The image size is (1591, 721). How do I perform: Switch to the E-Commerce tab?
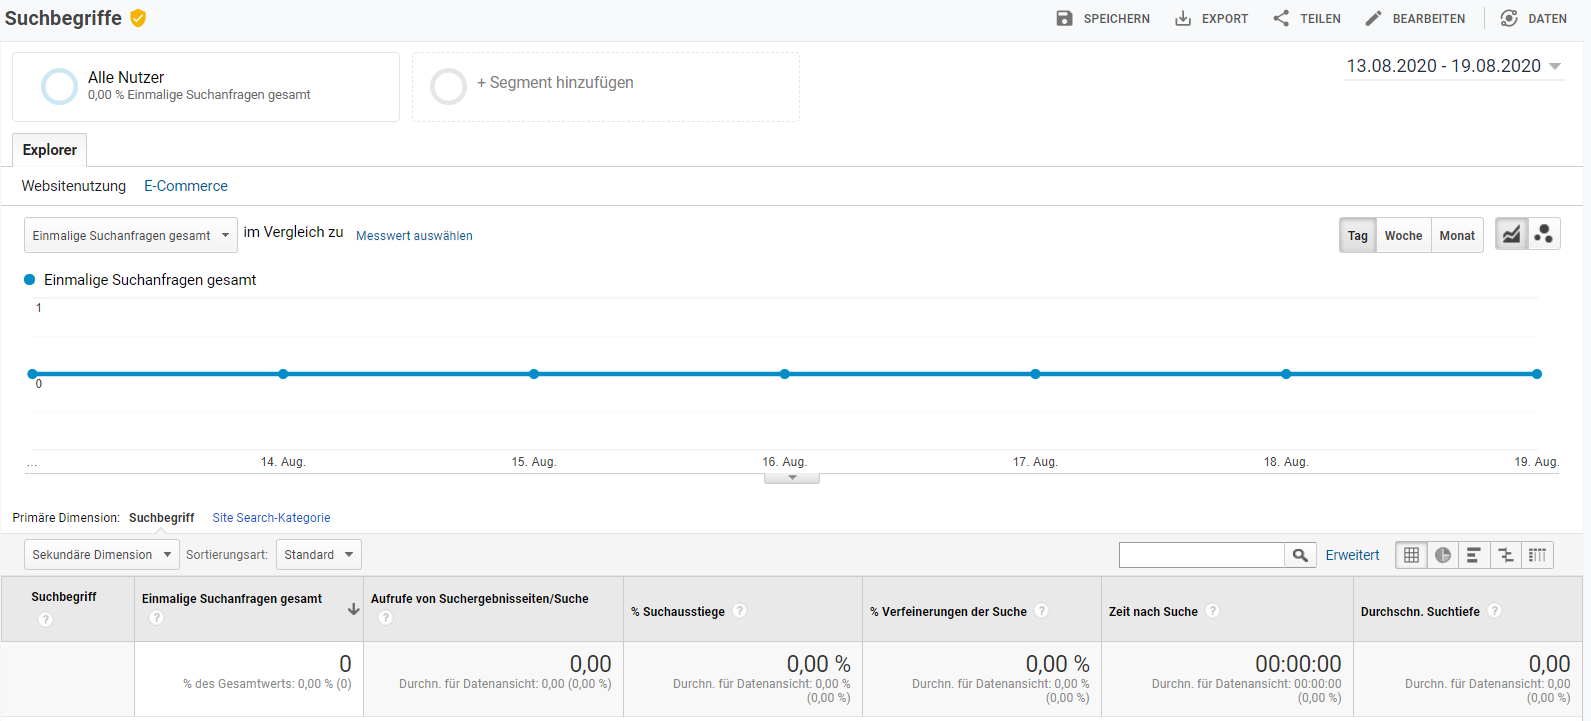(186, 186)
